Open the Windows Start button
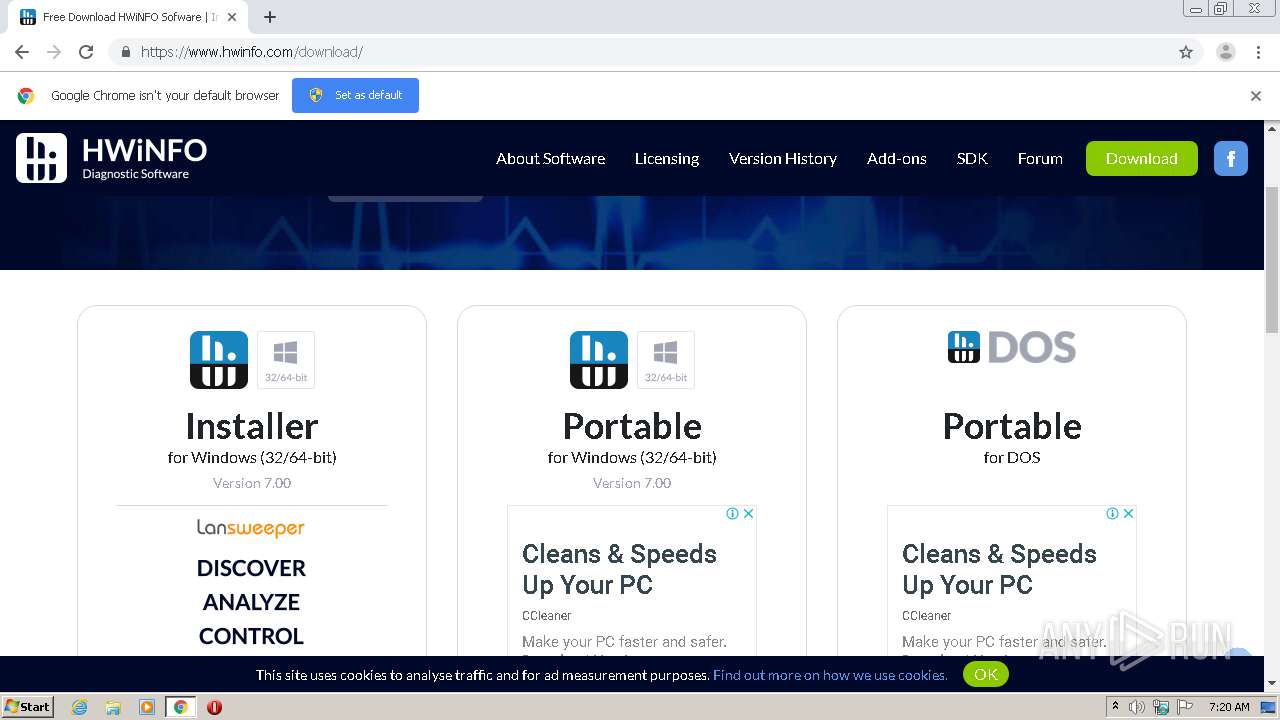The height and width of the screenshot is (720, 1280). [x=28, y=707]
